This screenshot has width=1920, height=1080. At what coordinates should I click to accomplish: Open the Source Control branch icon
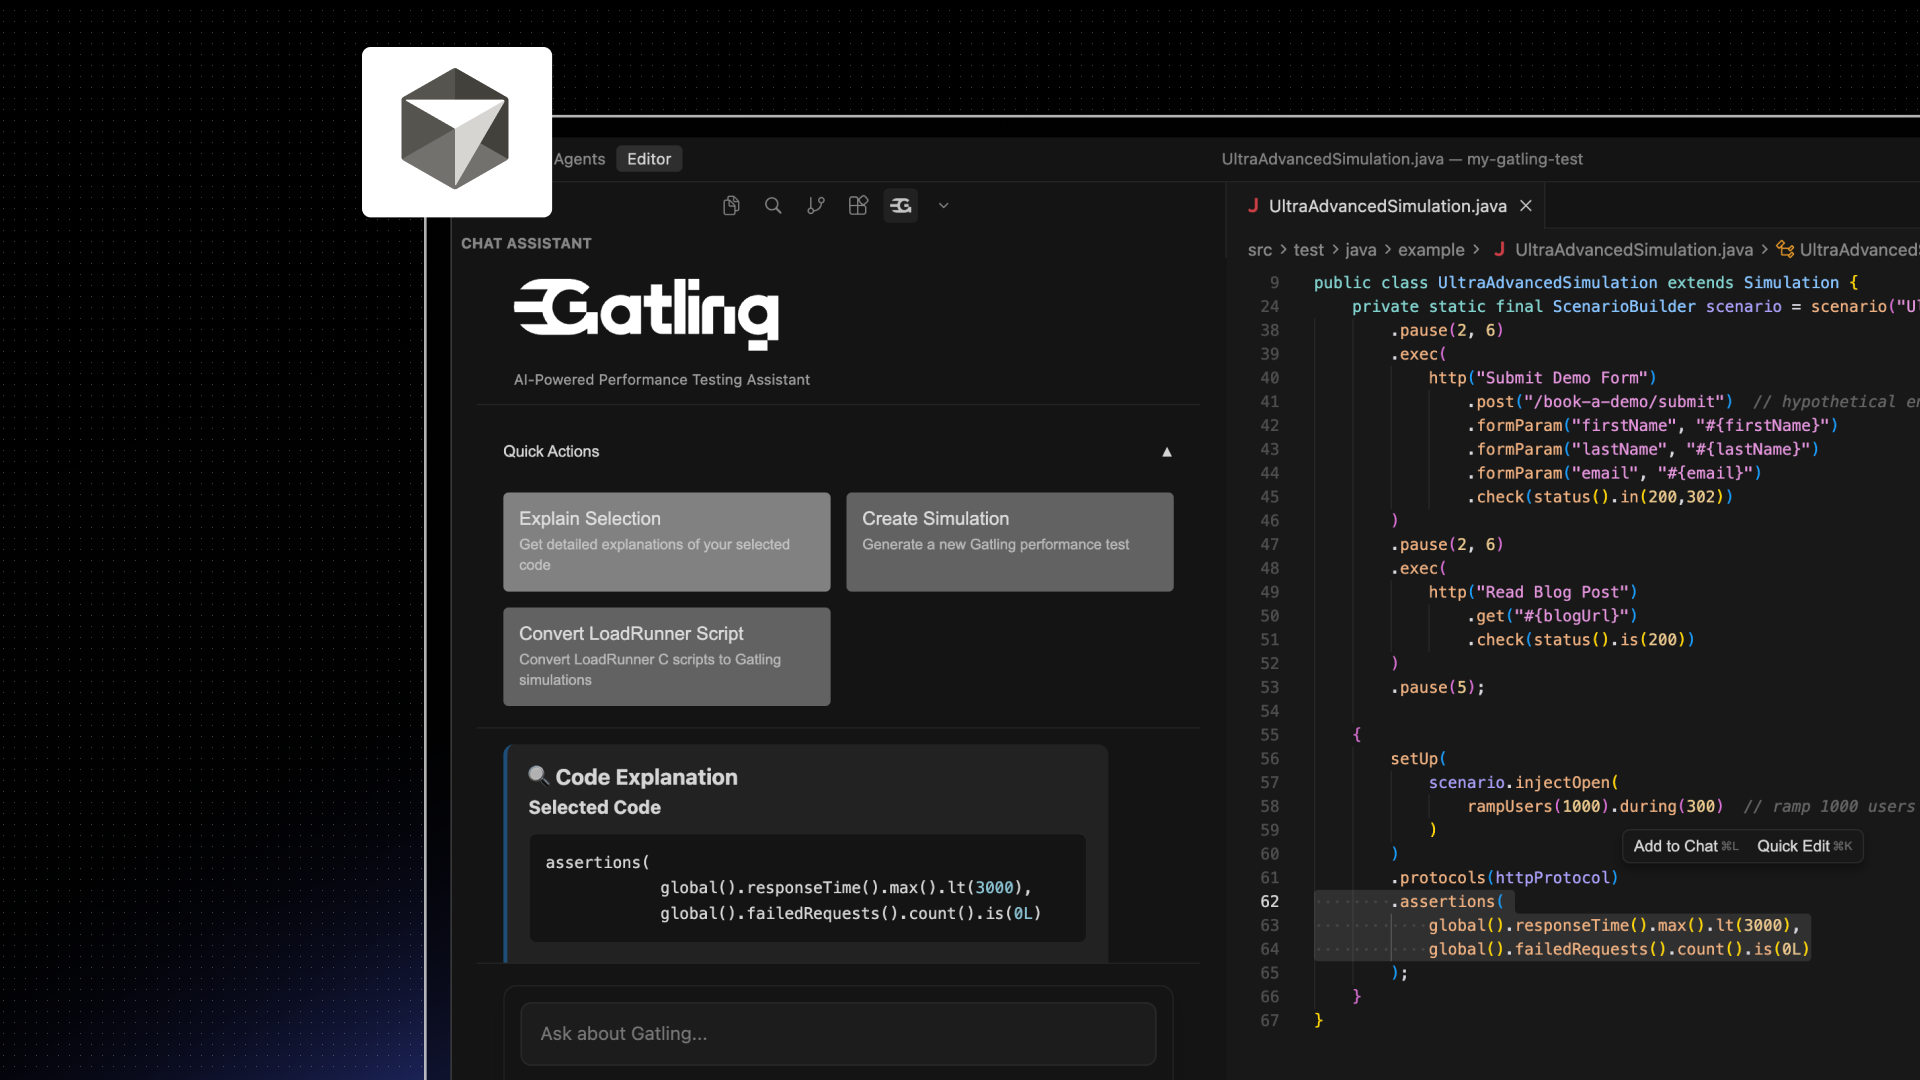tap(816, 205)
